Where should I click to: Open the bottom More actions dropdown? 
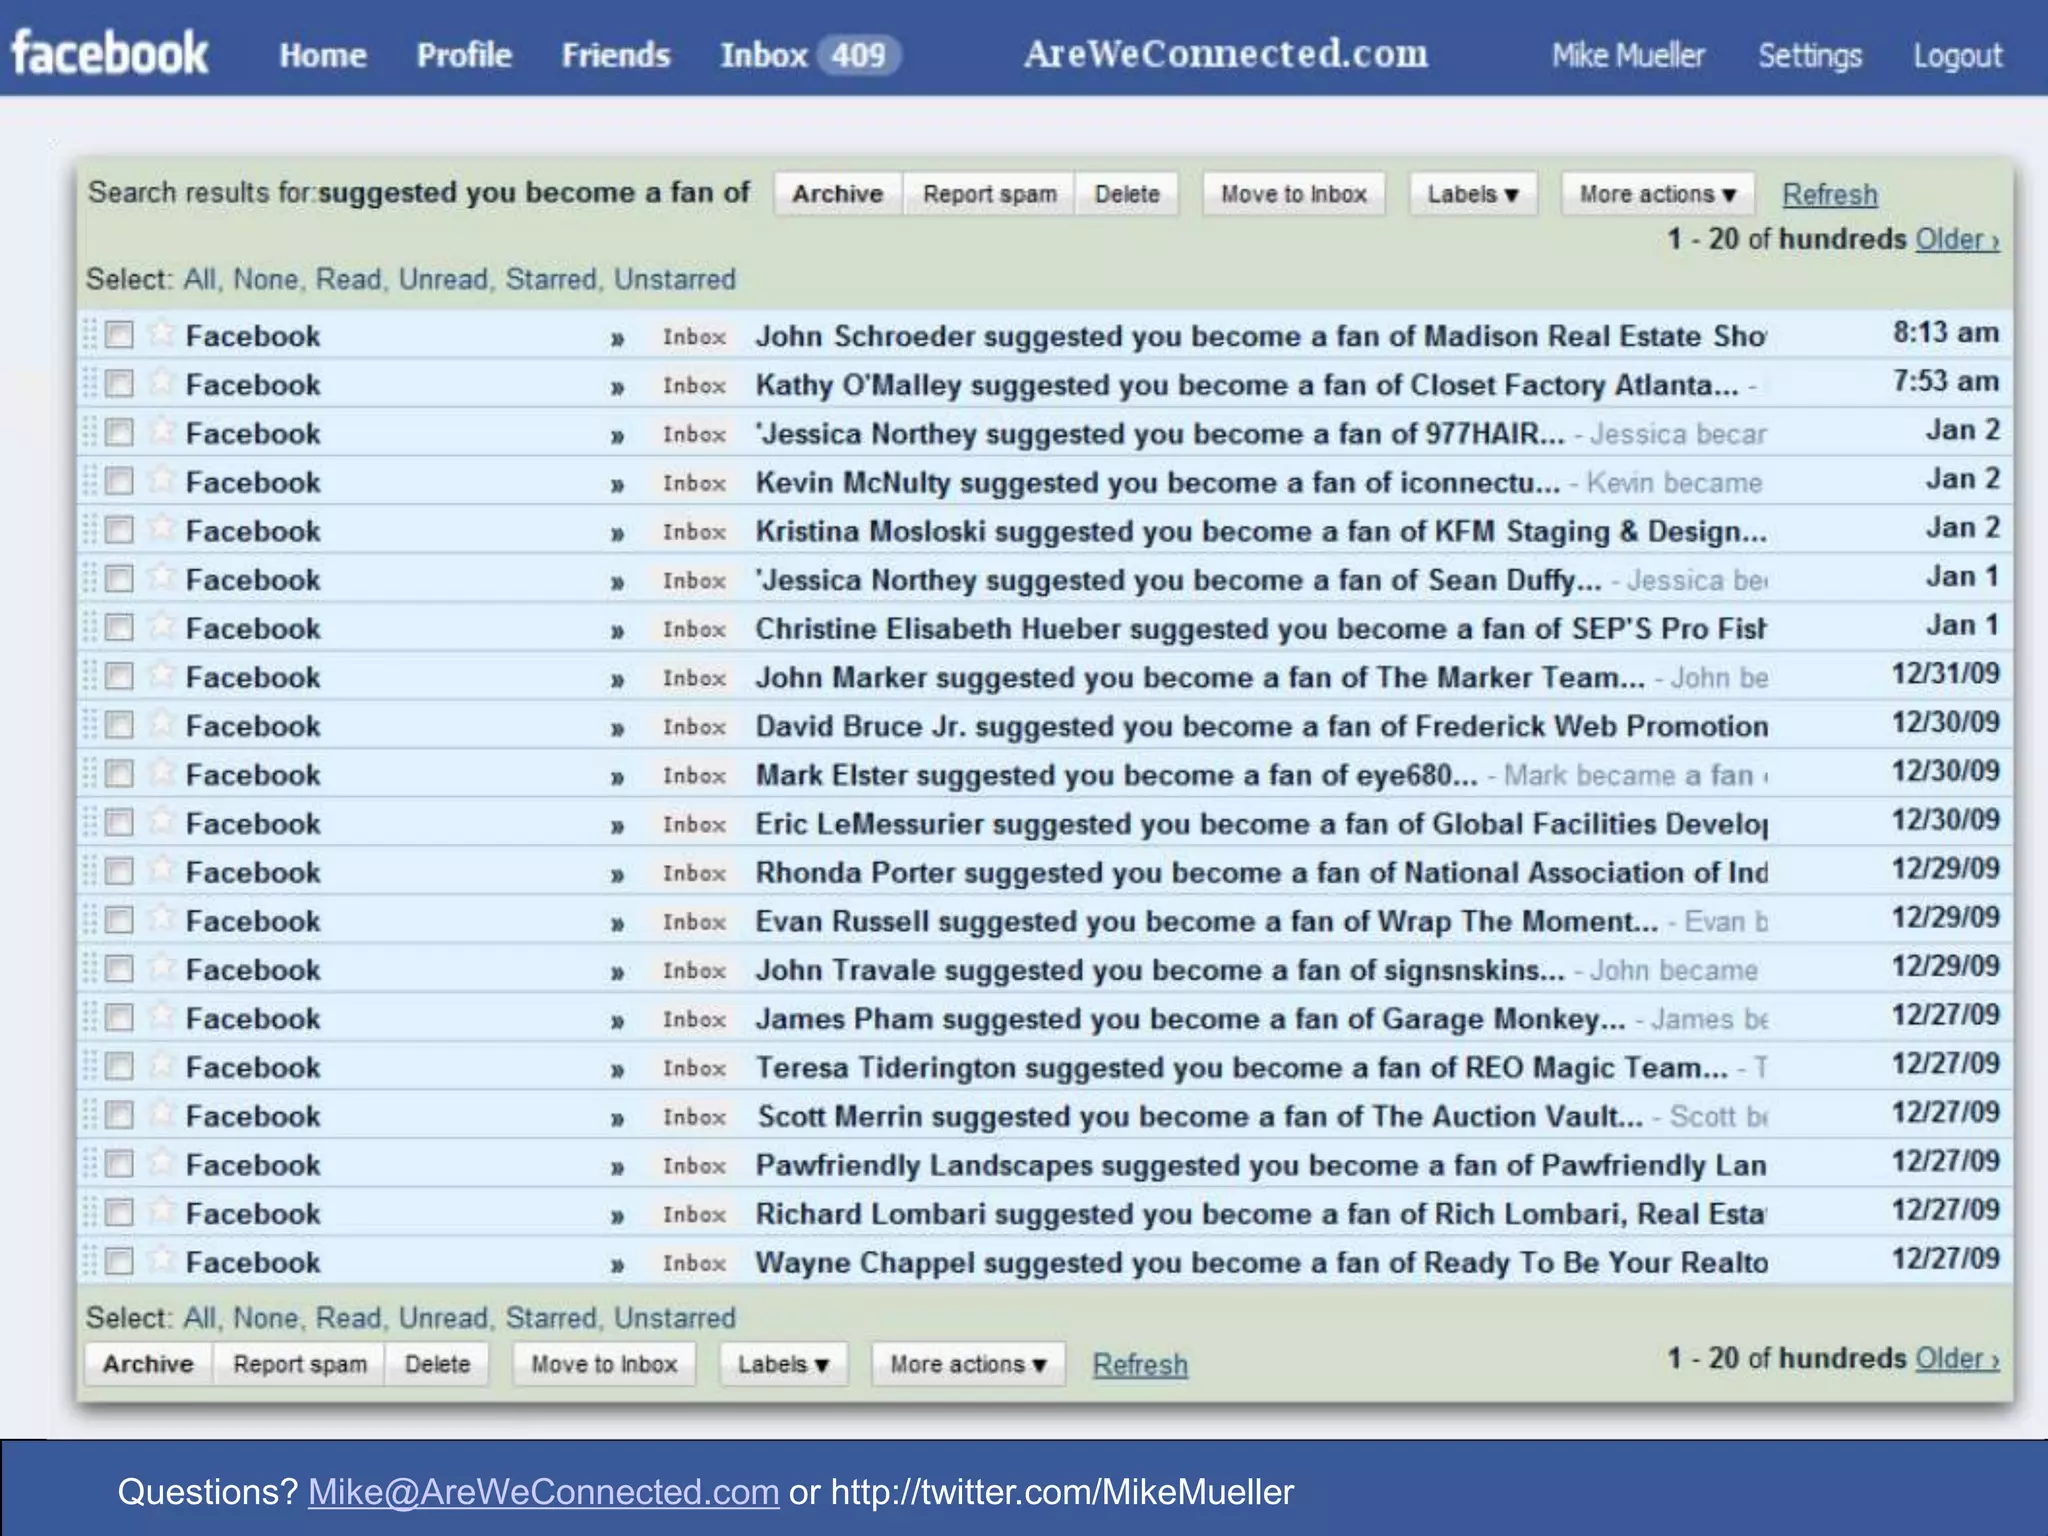point(967,1364)
